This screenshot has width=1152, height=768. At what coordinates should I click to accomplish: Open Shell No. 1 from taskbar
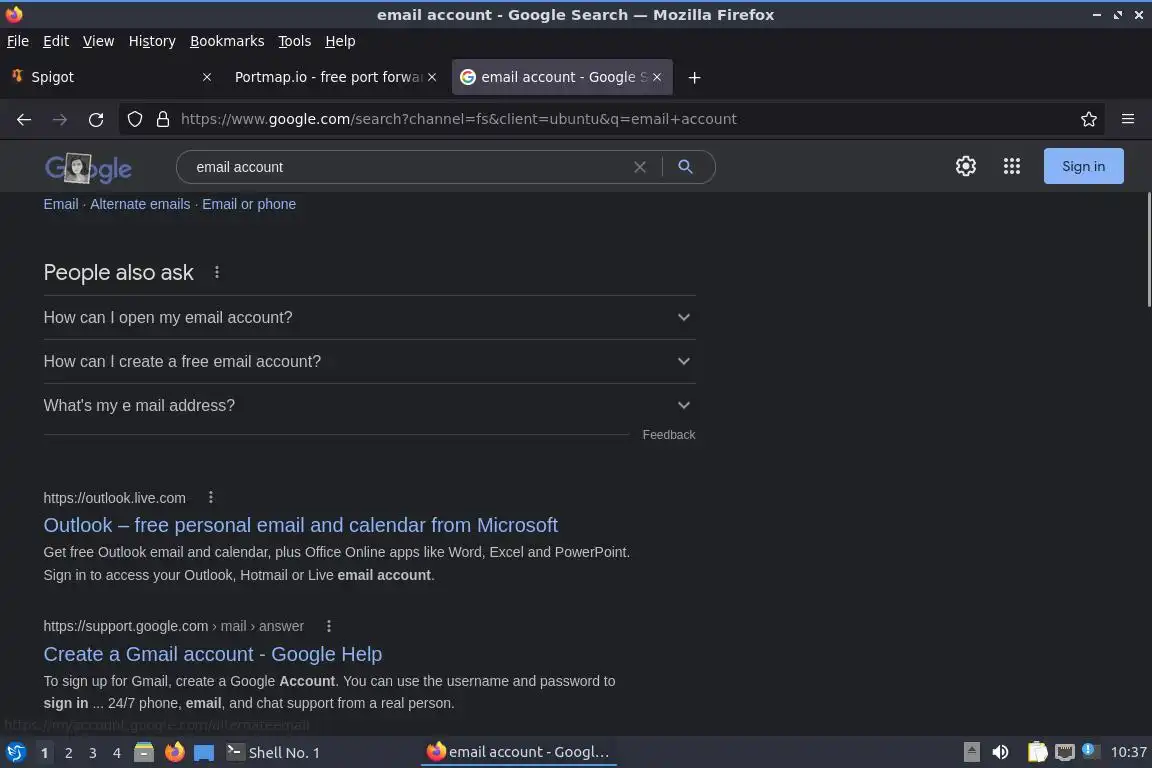273,753
